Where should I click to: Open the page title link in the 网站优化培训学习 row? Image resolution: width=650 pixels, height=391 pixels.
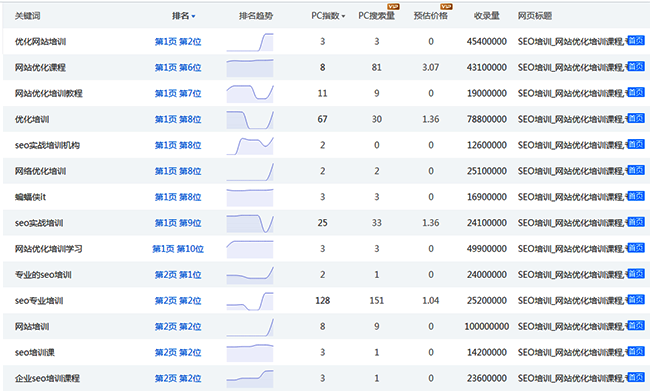(x=571, y=249)
